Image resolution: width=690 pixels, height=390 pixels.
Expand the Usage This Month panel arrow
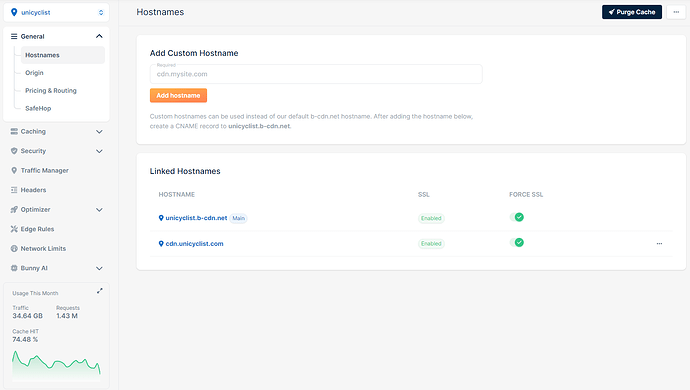pyautogui.click(x=100, y=291)
